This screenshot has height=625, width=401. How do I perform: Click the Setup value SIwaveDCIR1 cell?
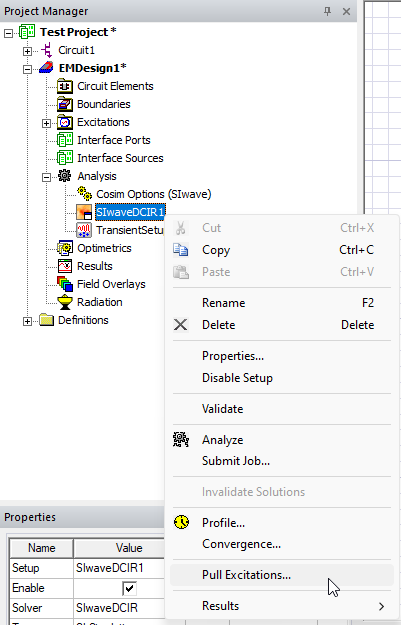click(119, 568)
